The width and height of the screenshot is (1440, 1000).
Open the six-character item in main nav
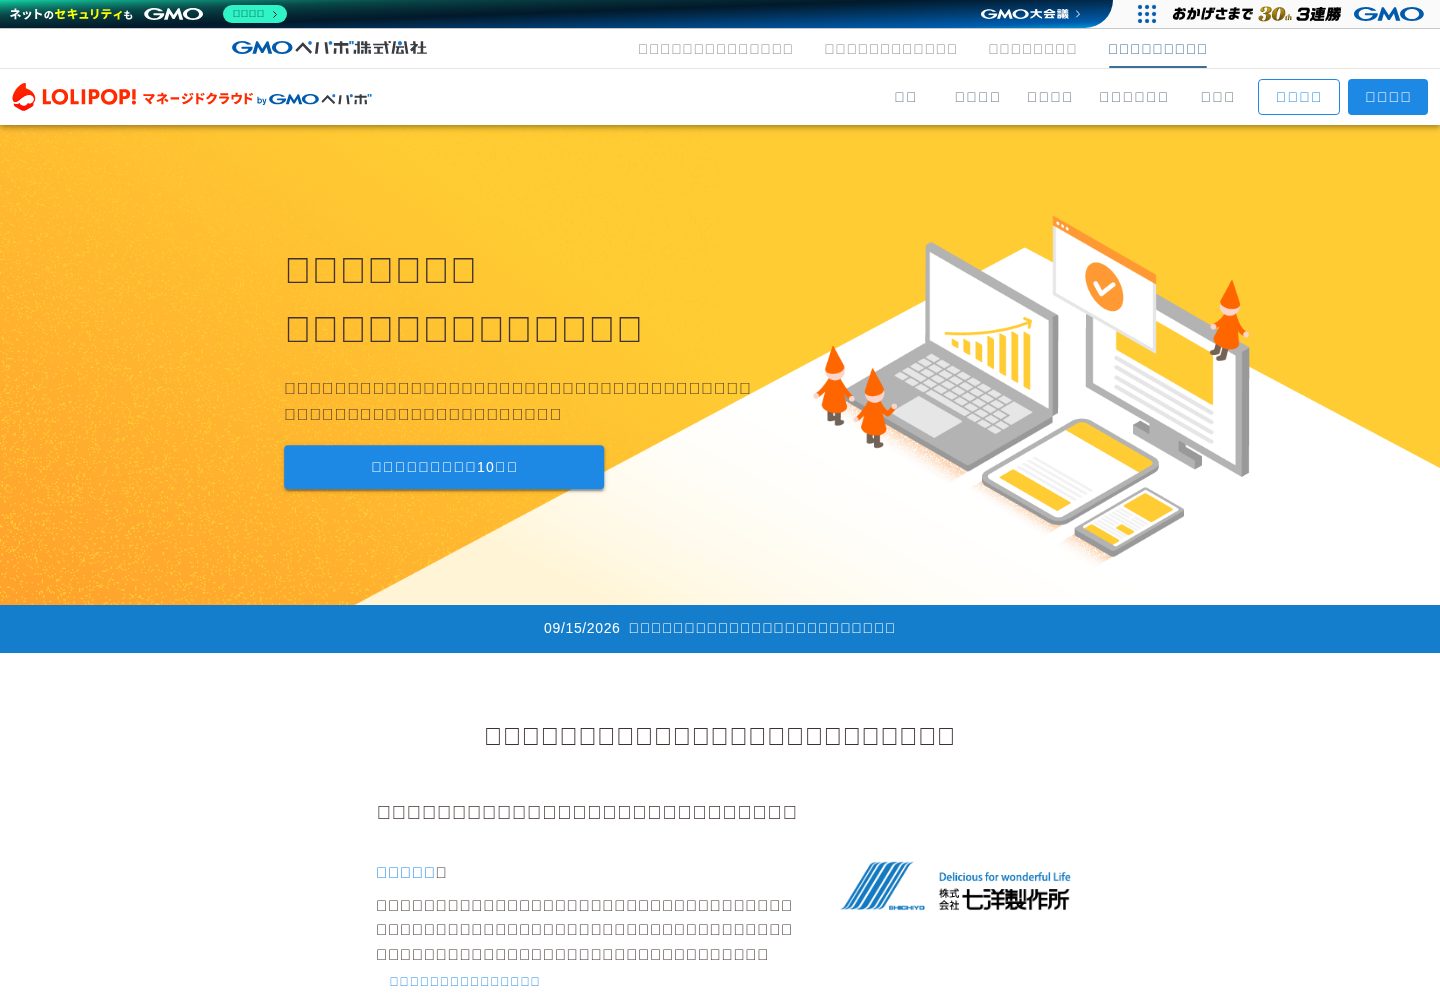coord(1133,97)
